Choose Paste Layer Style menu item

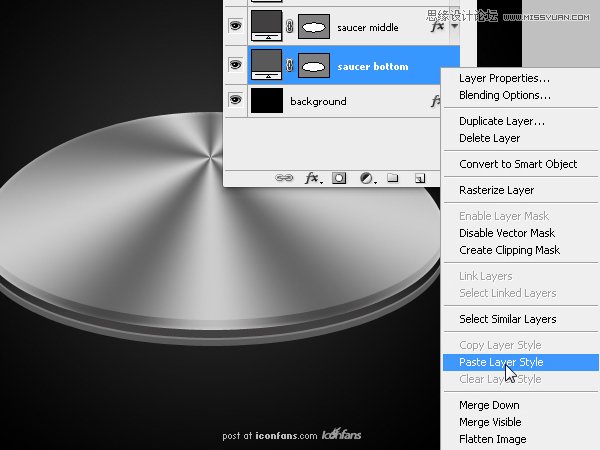click(520, 362)
